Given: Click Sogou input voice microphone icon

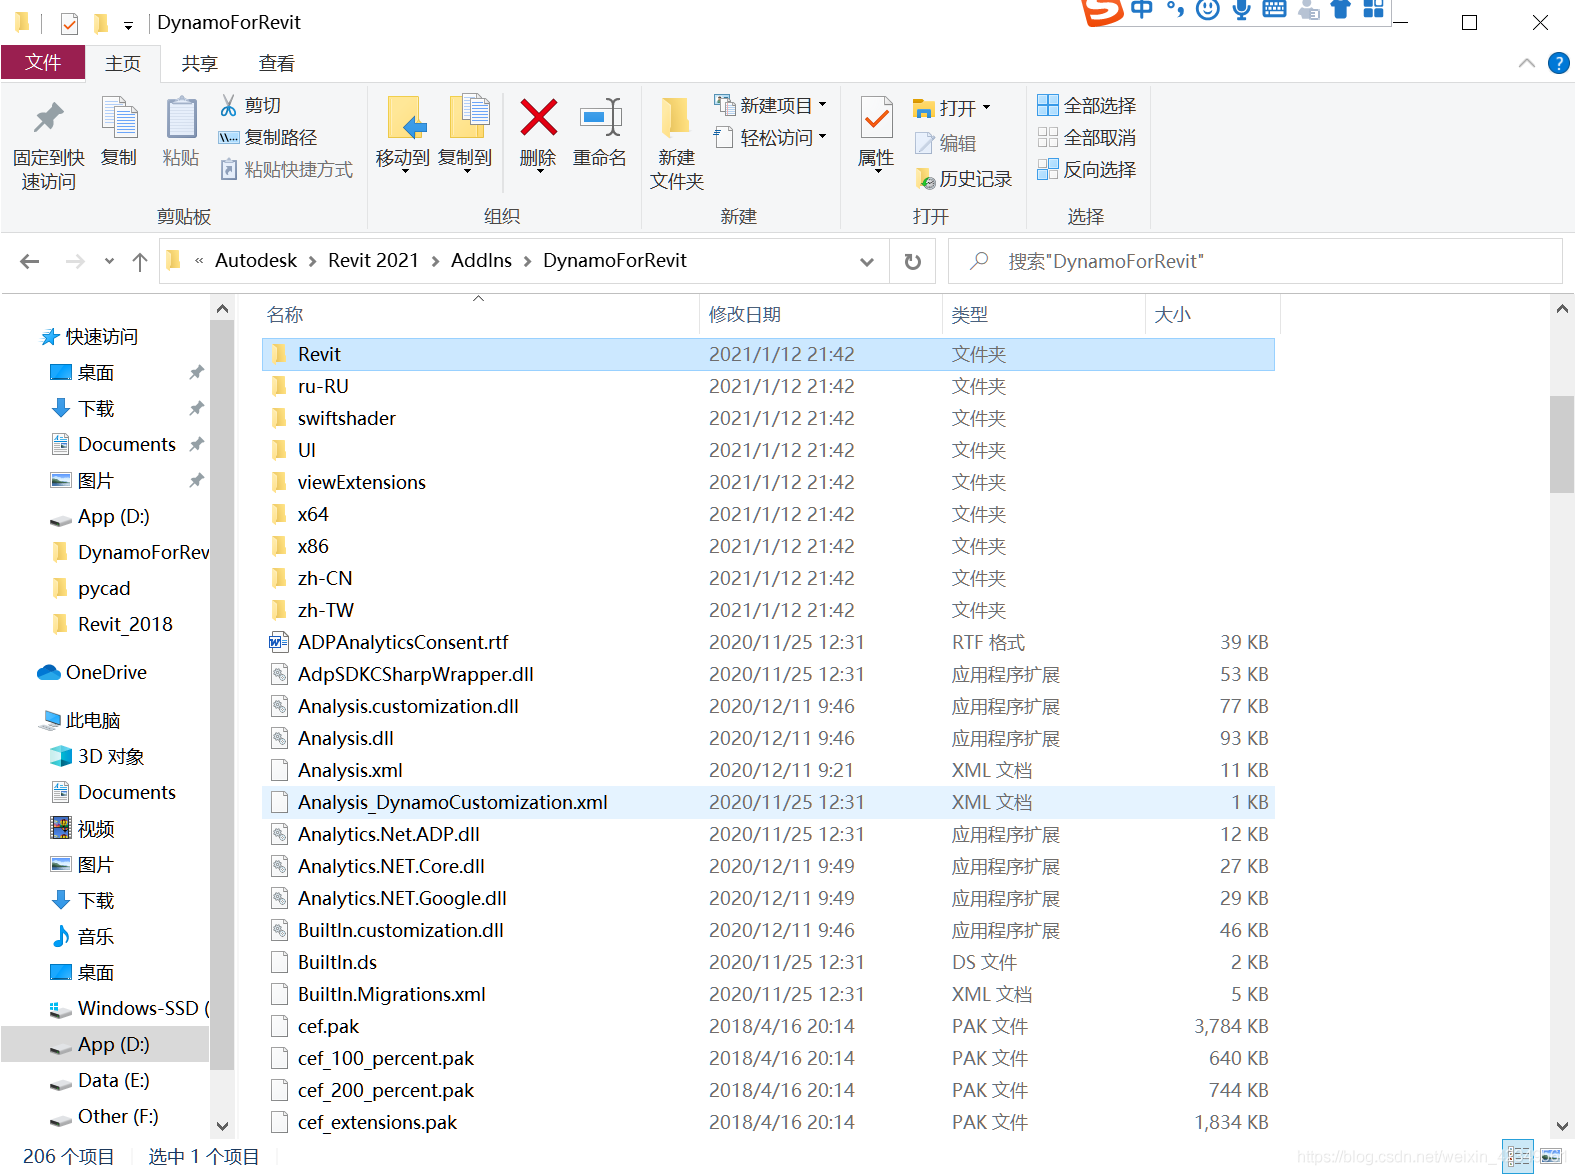Looking at the screenshot, I should pos(1241,10).
